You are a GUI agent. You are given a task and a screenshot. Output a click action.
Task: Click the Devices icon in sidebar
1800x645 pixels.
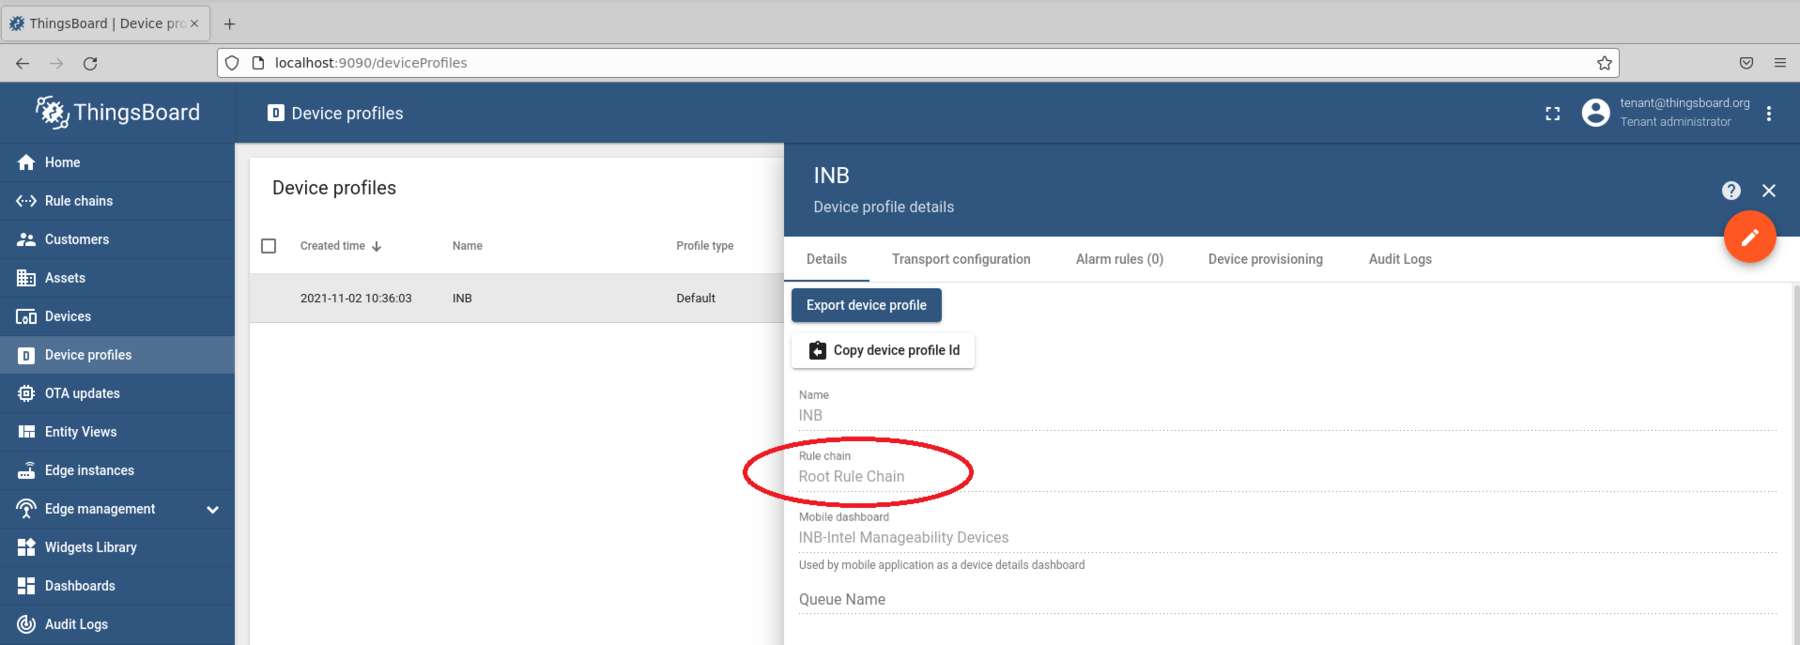pyautogui.click(x=26, y=316)
